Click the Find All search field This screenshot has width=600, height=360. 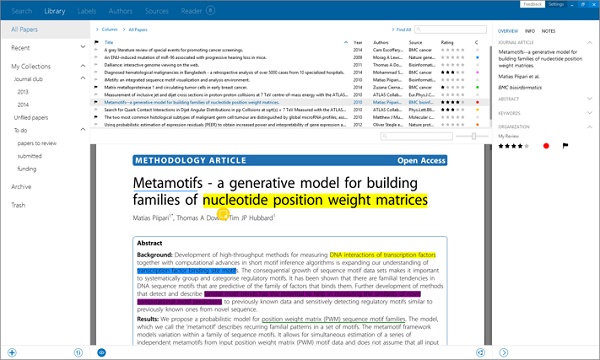tap(450, 29)
